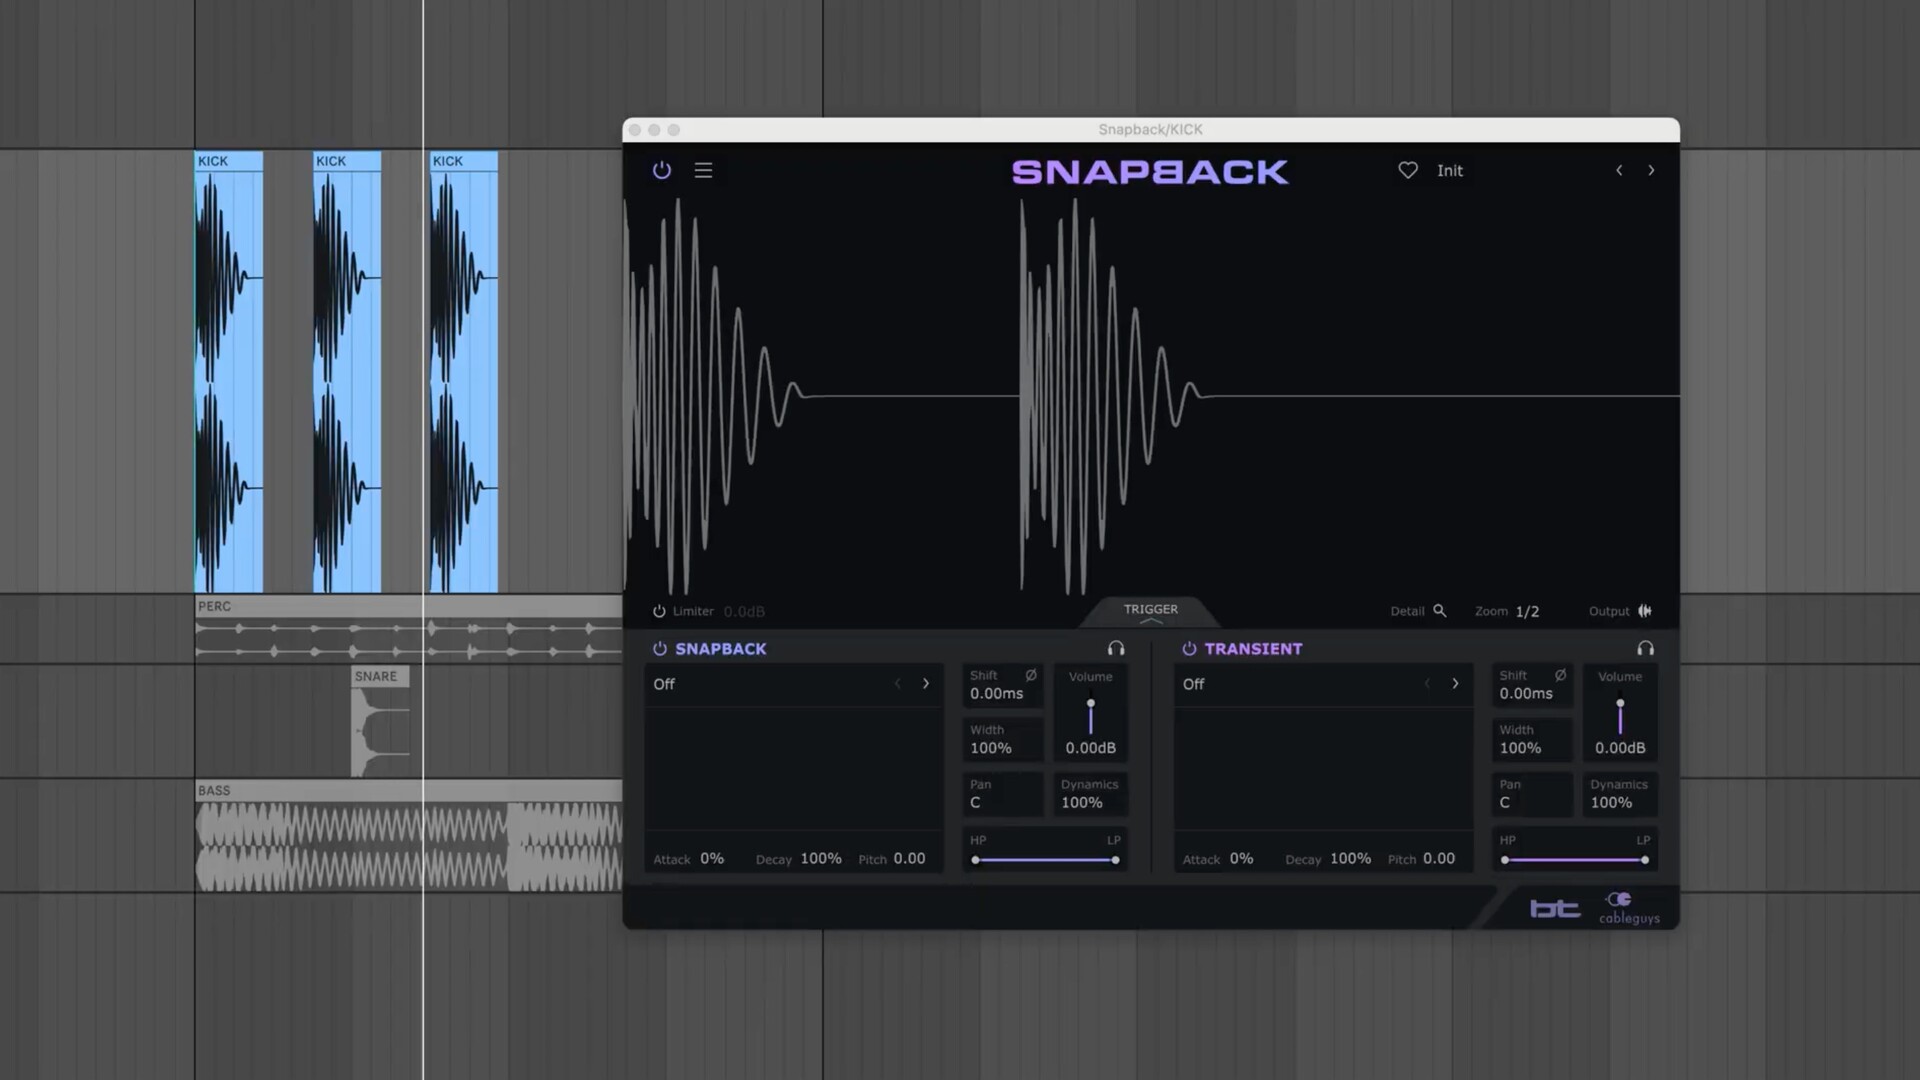Screen dimensions: 1920x1080
Task: Click SNAPBACK Attack 0% value
Action: pyautogui.click(x=711, y=858)
